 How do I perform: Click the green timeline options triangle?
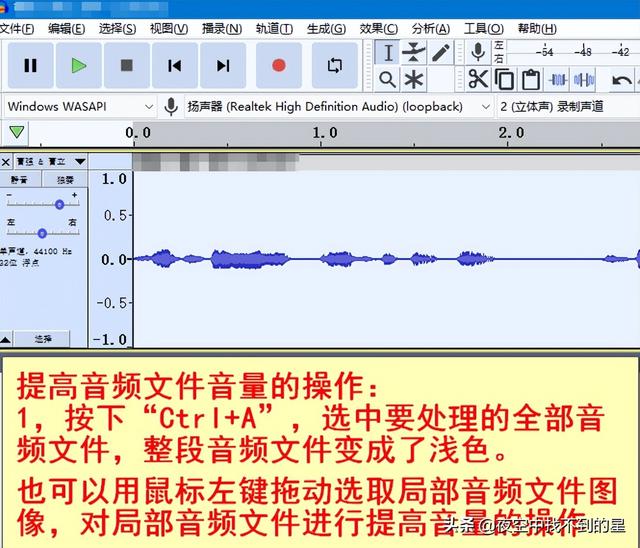17,132
